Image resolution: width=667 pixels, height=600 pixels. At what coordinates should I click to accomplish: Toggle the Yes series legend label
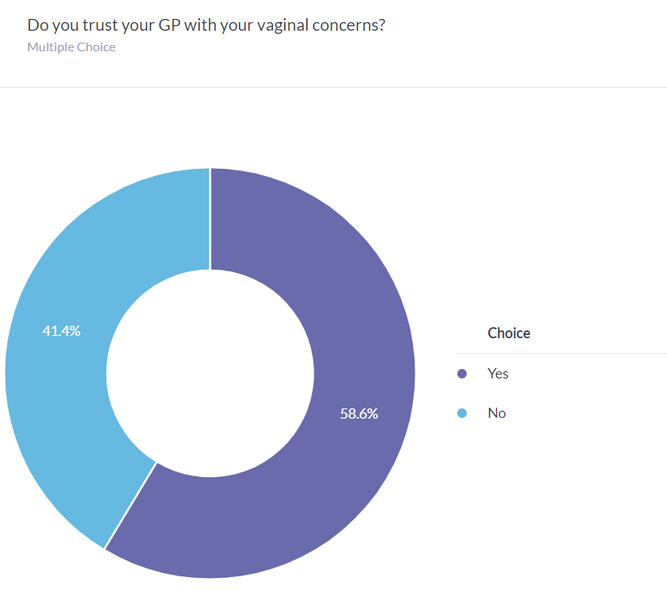(498, 374)
